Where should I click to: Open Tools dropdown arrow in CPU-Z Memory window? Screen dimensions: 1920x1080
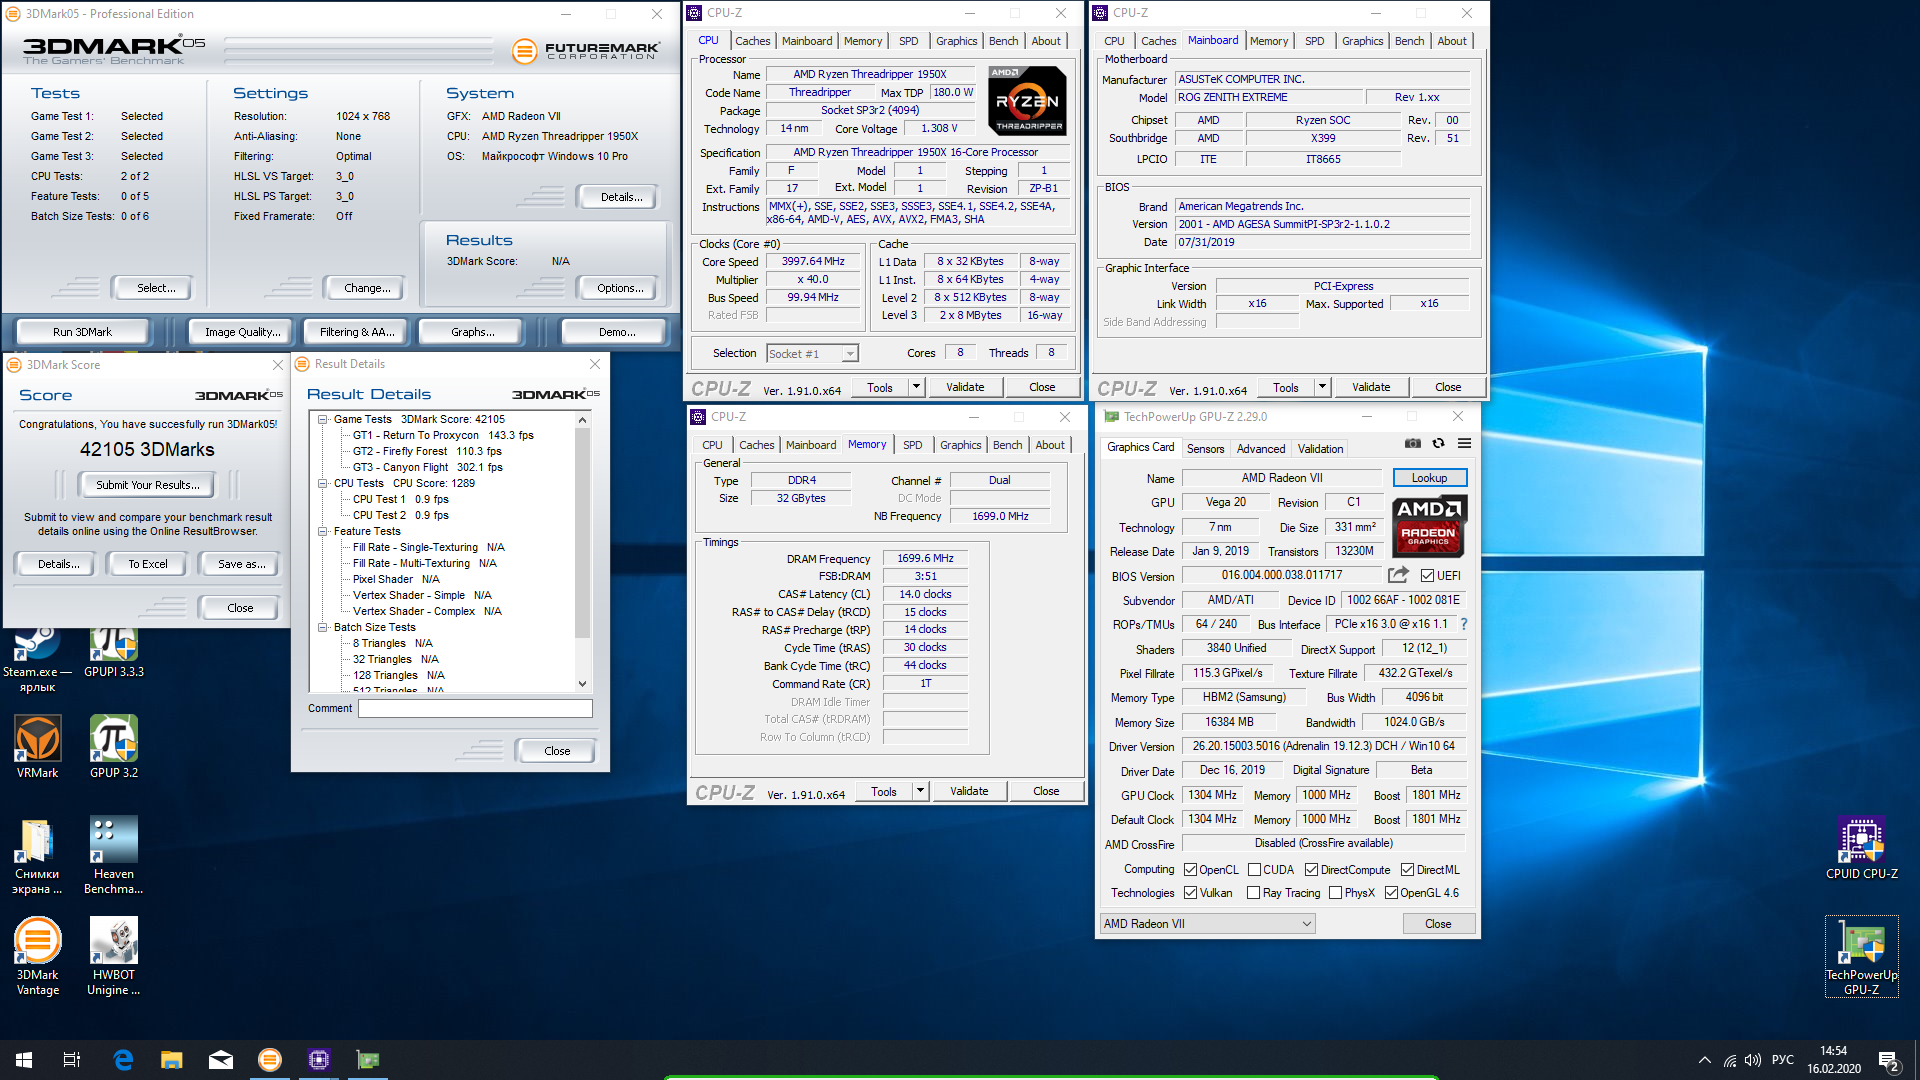[920, 791]
